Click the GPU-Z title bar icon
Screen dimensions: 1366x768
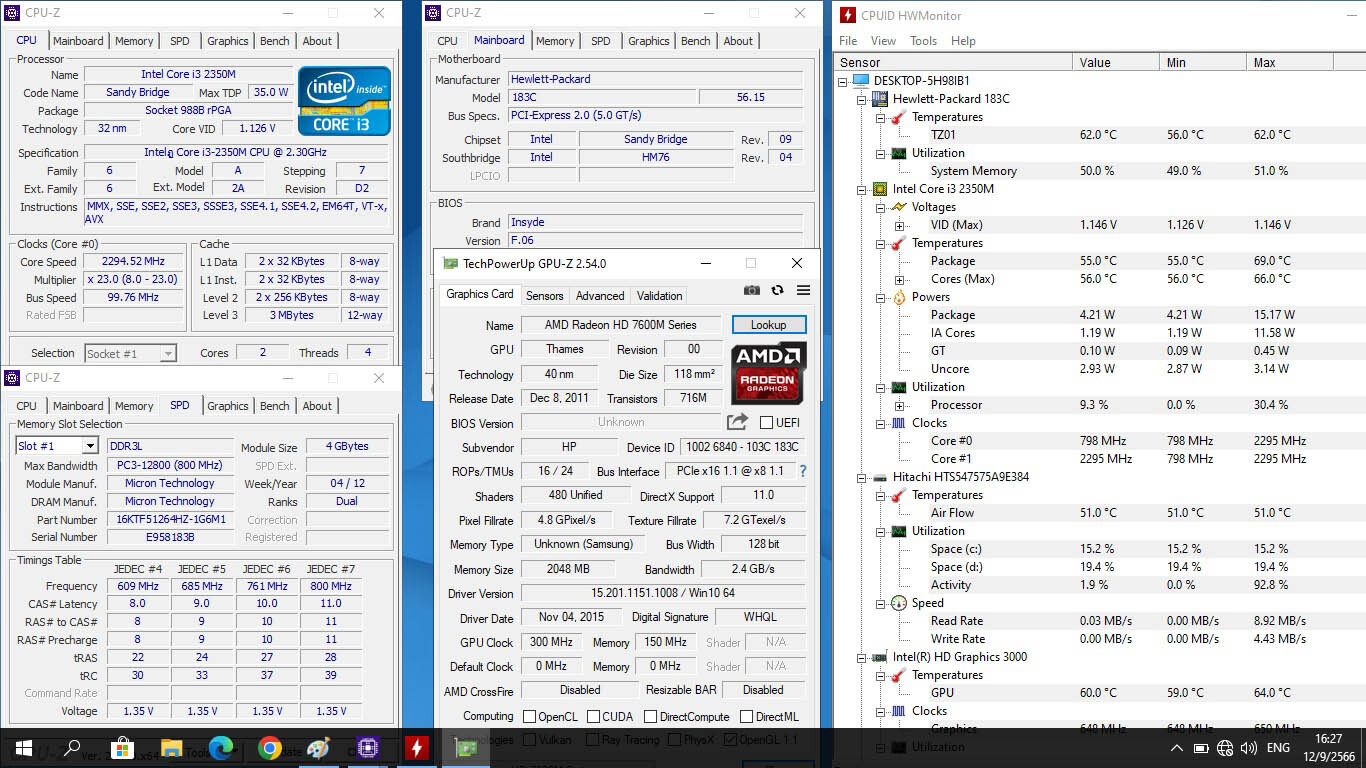point(451,263)
